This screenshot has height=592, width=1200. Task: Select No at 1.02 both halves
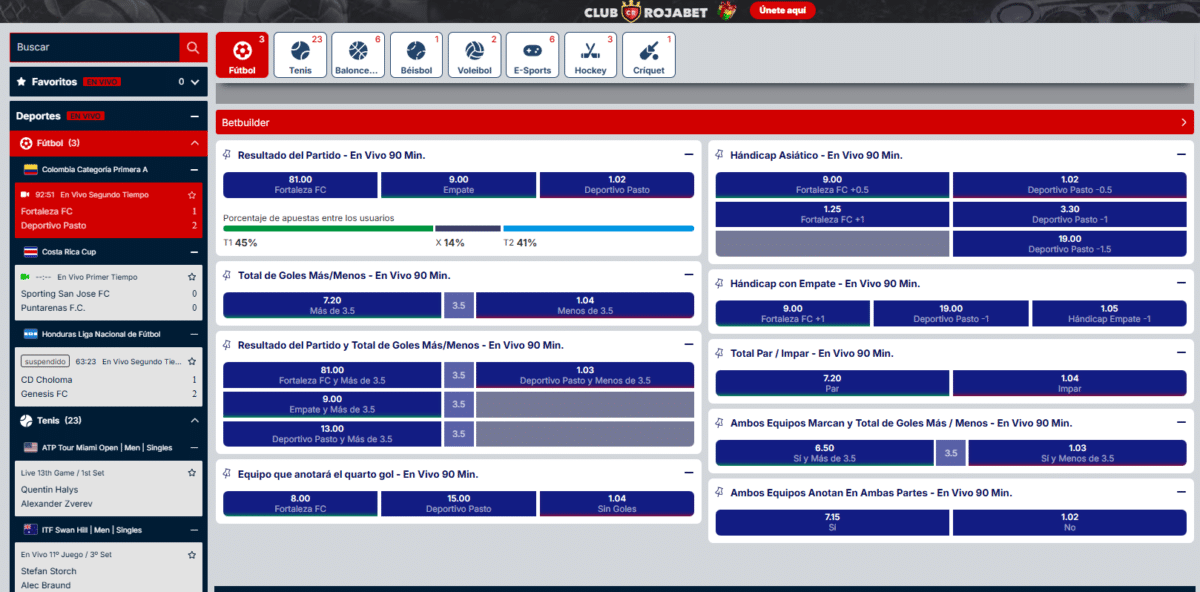point(1069,522)
